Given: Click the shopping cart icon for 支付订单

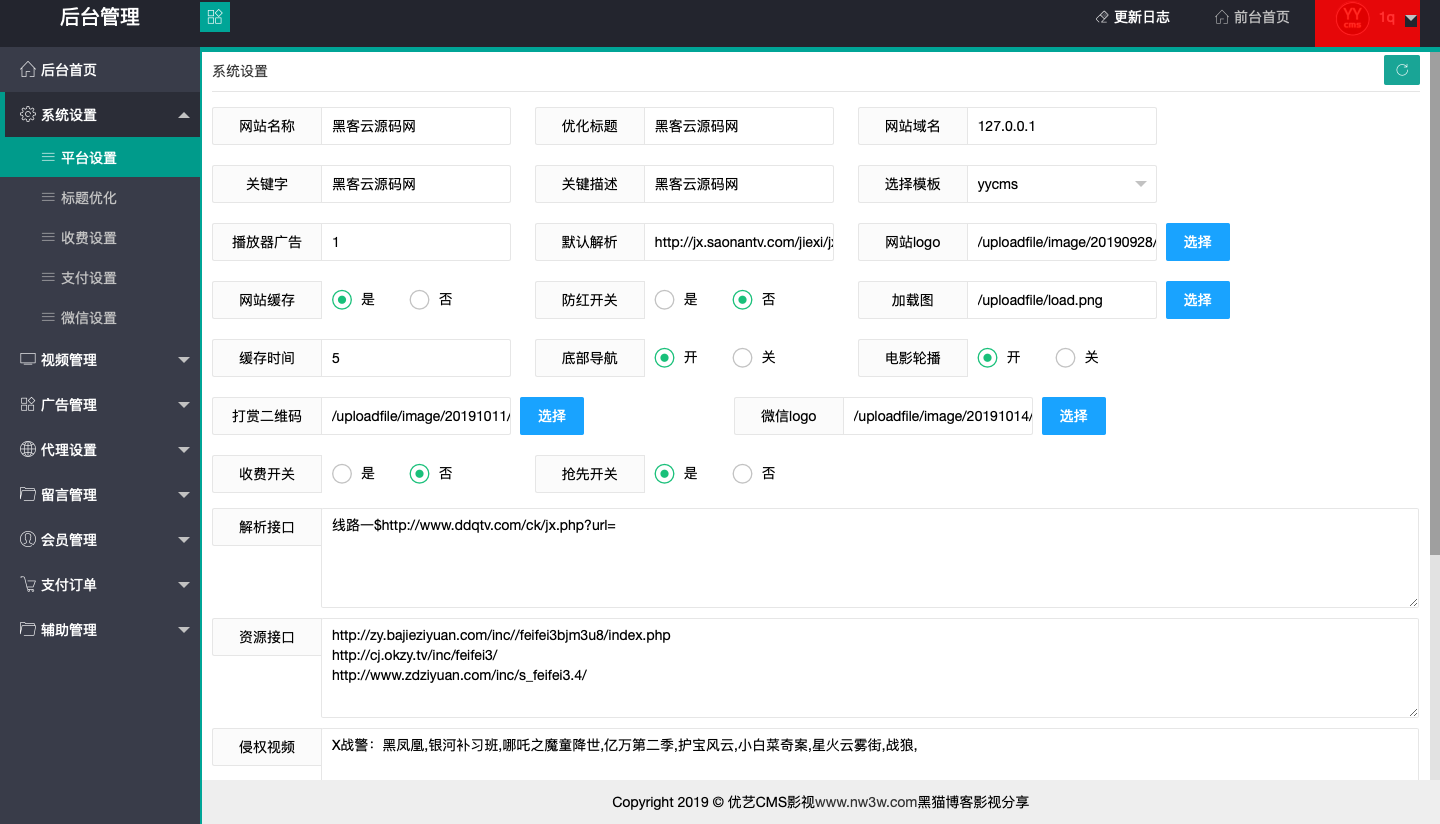Looking at the screenshot, I should pyautogui.click(x=28, y=585).
